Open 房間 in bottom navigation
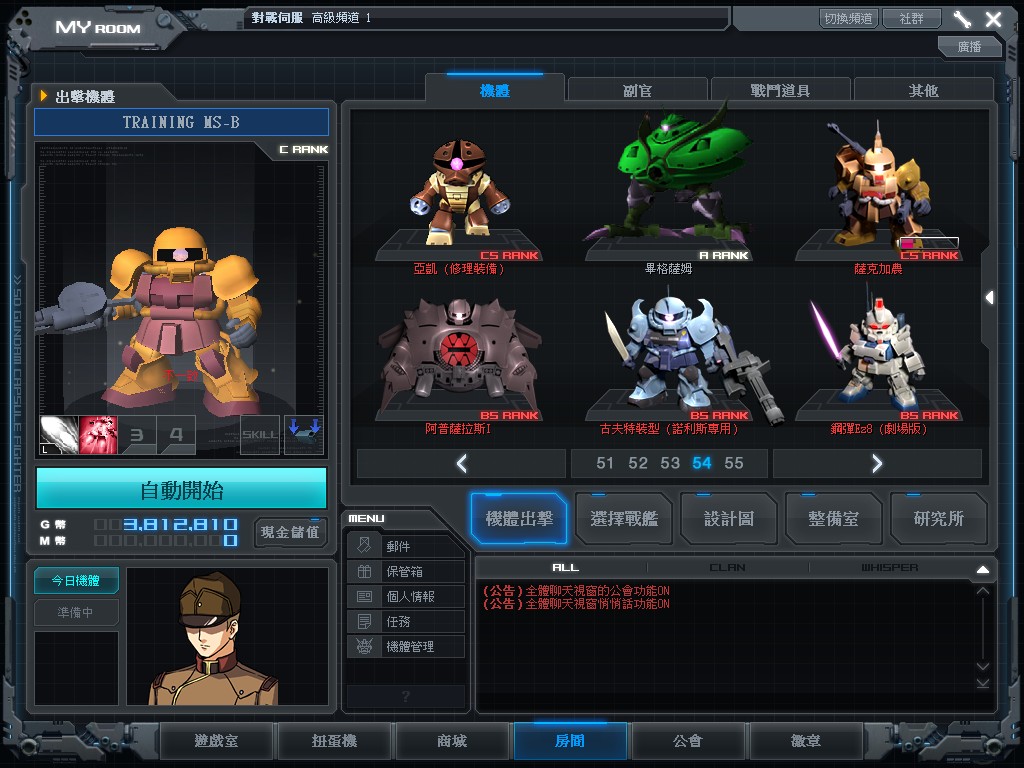The width and height of the screenshot is (1024, 768). click(x=570, y=741)
